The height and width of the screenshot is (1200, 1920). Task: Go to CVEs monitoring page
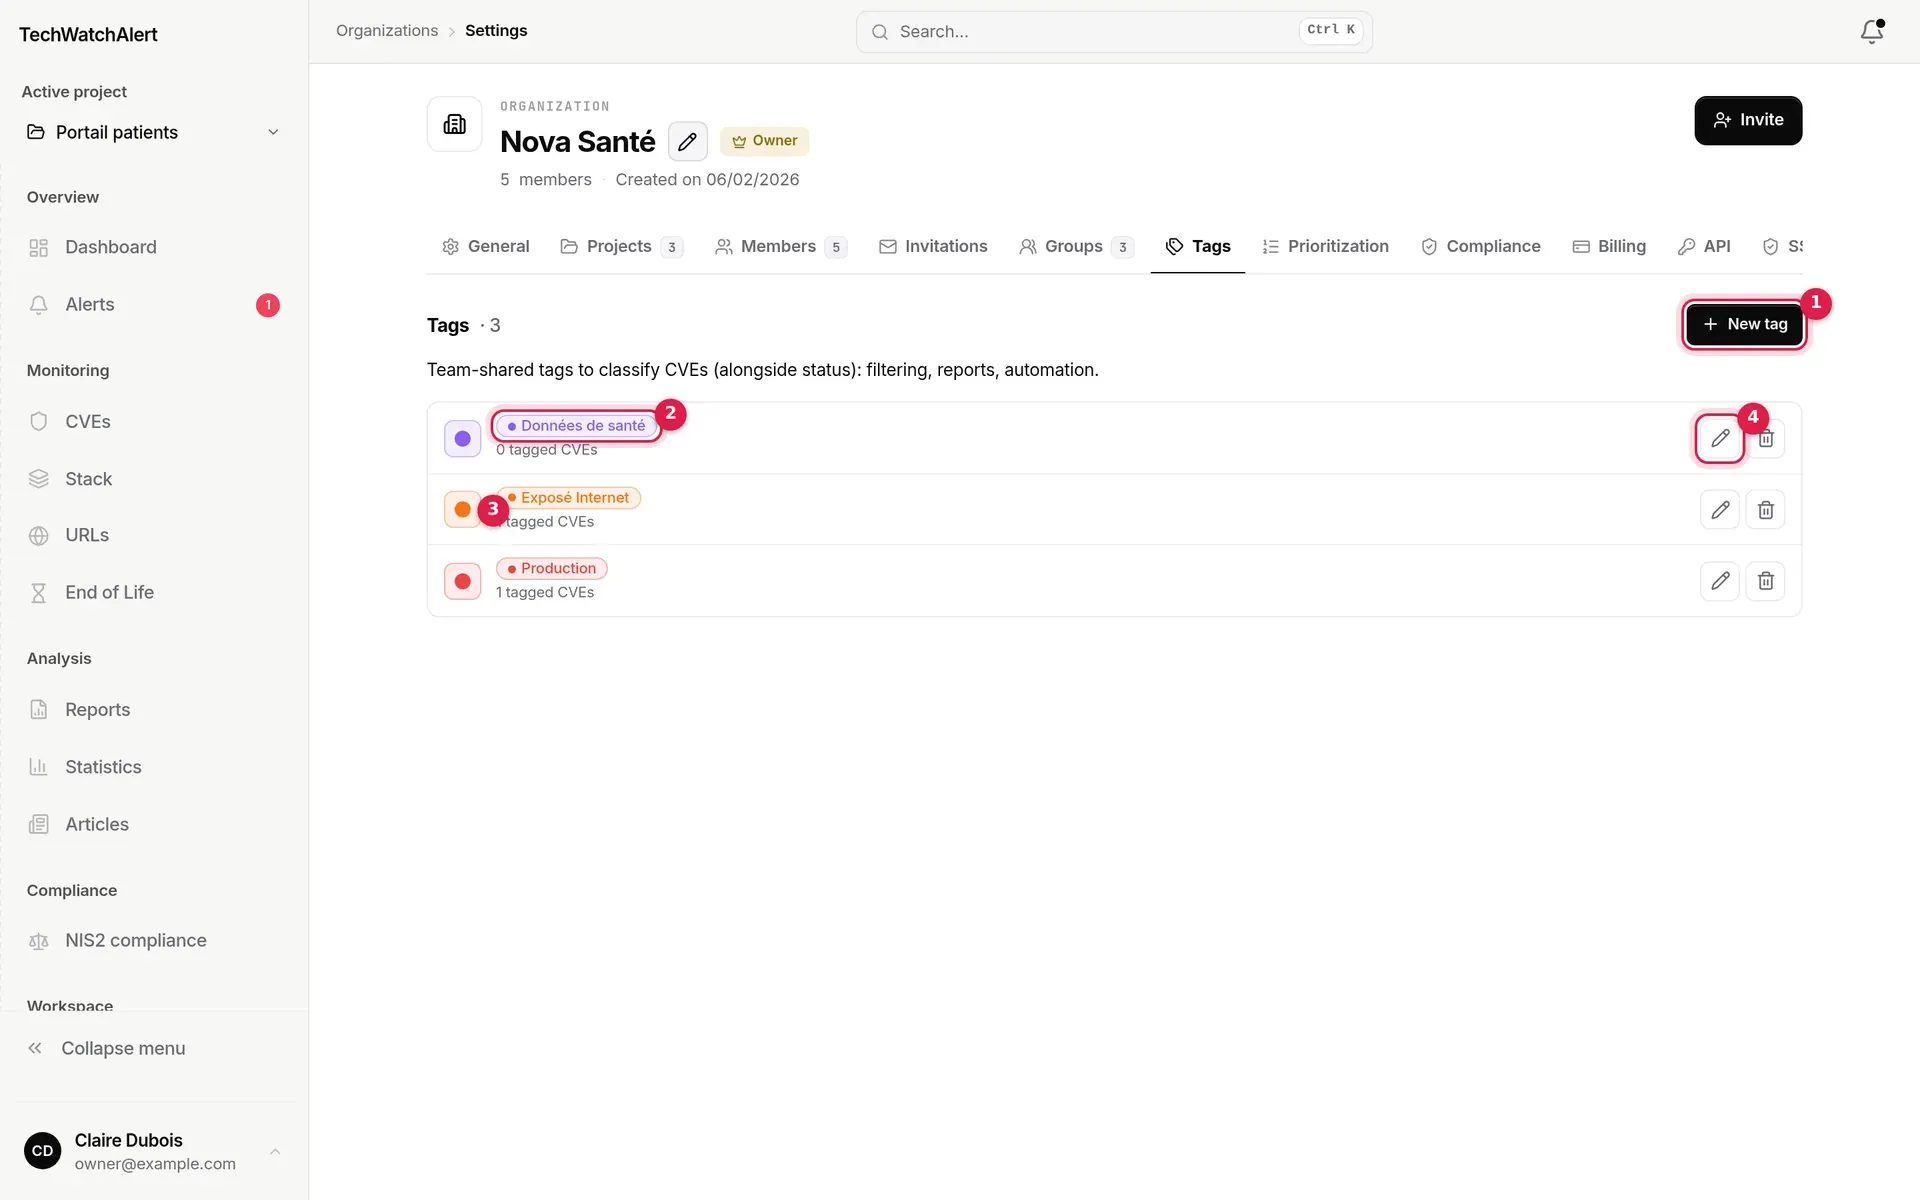click(154, 422)
